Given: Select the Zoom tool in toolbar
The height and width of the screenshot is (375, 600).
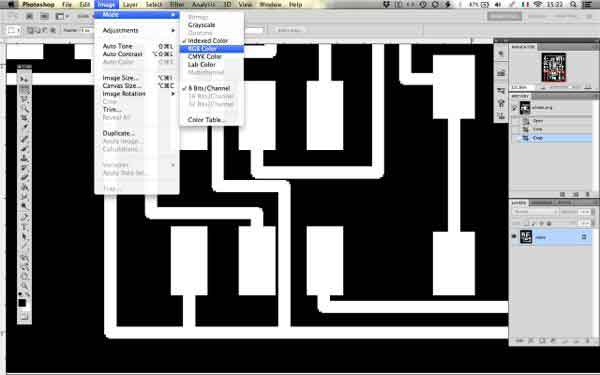Looking at the screenshot, I should tap(24, 286).
